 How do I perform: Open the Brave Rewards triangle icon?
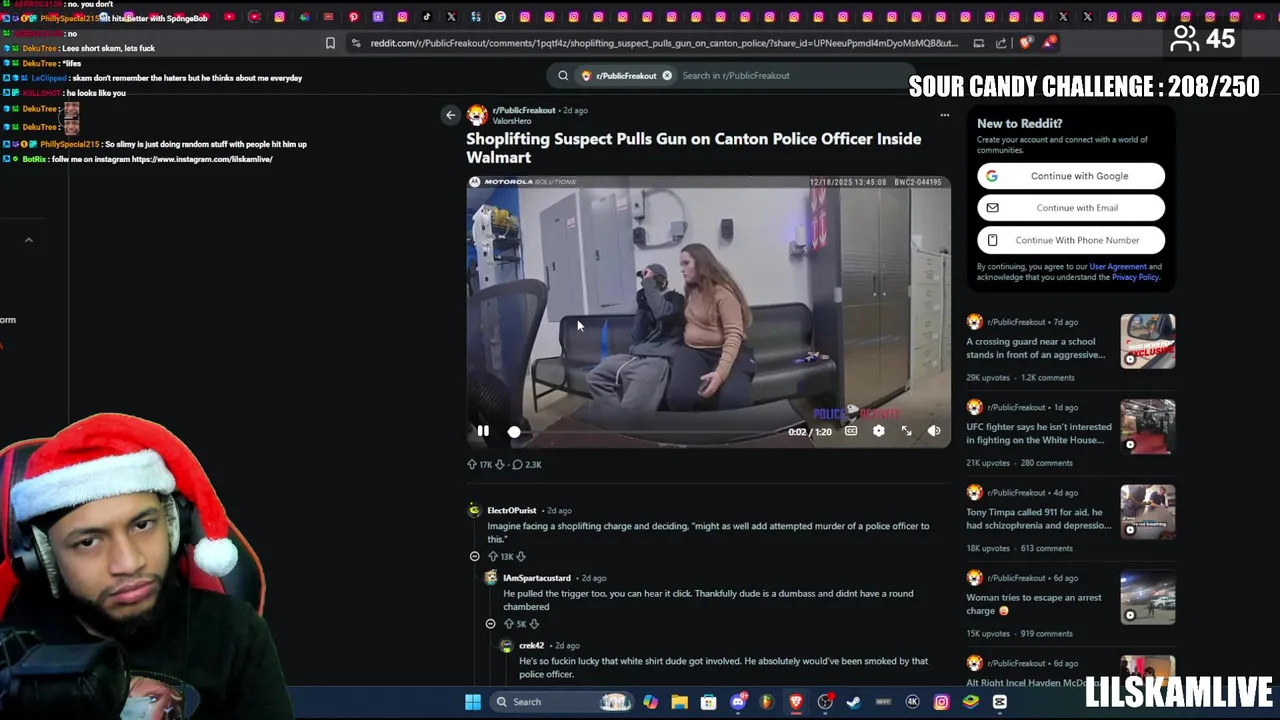[x=1048, y=43]
